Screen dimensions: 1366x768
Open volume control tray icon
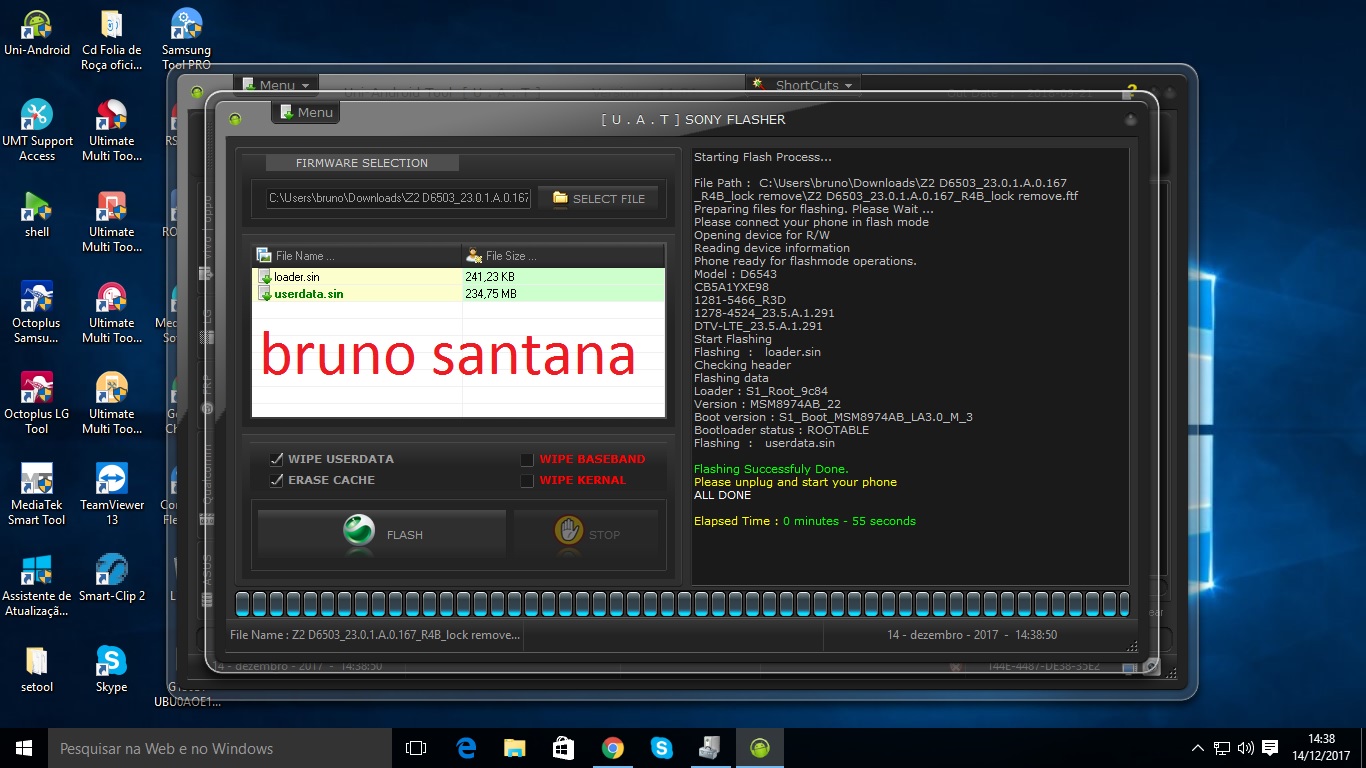click(x=1245, y=748)
